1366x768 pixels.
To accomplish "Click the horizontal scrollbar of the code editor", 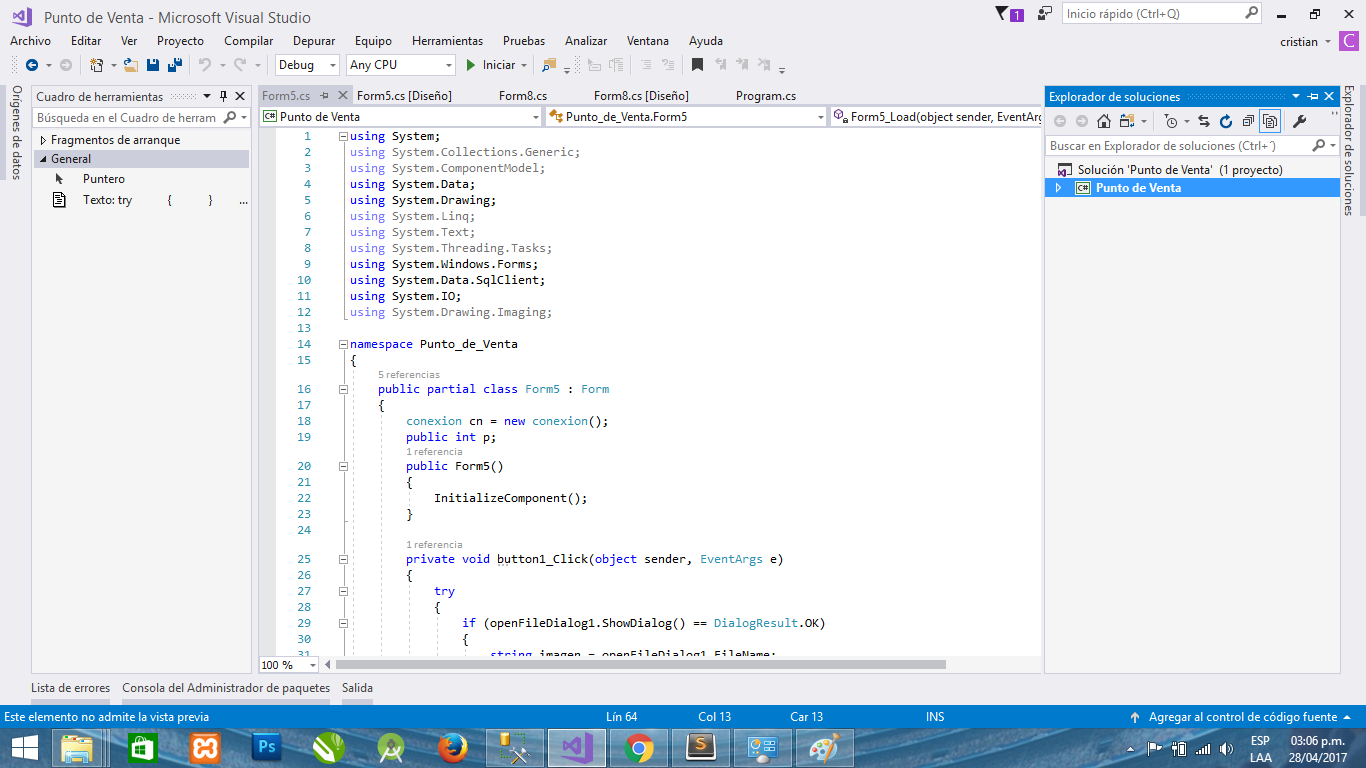I will click(640, 664).
